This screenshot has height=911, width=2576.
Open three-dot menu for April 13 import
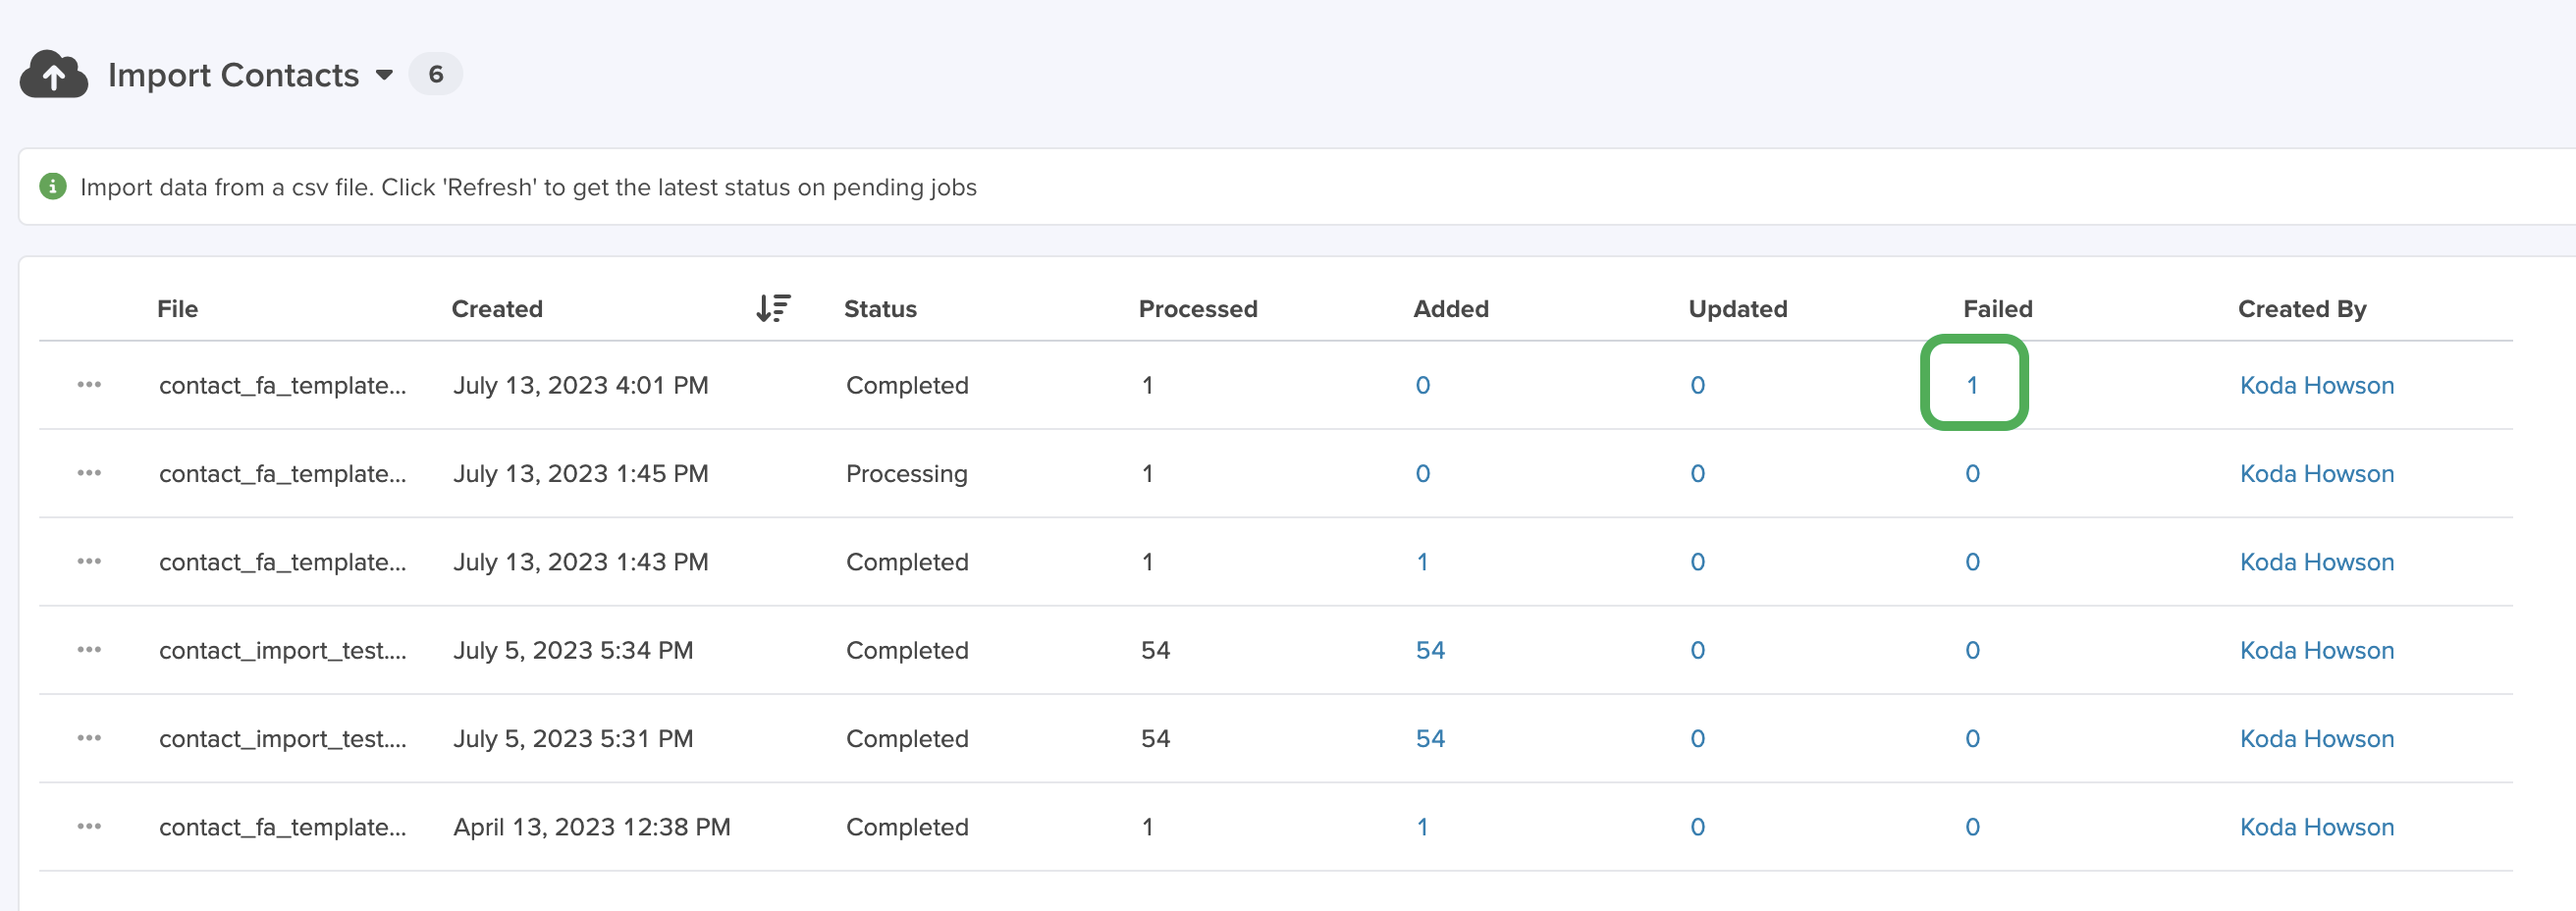89,826
